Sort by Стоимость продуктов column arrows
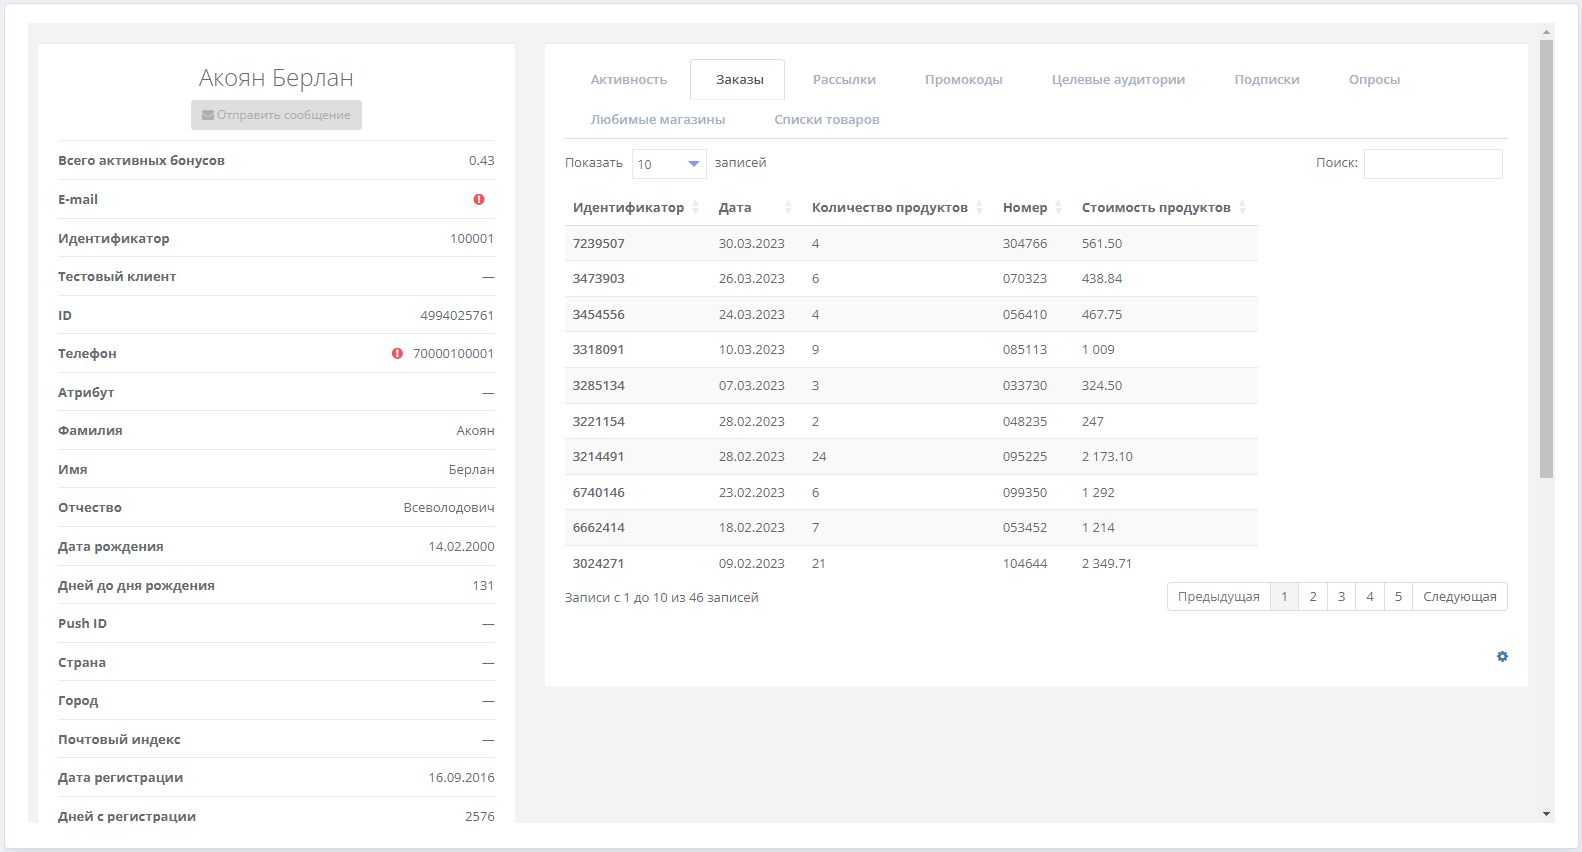The height and width of the screenshot is (852, 1582). coord(1242,208)
